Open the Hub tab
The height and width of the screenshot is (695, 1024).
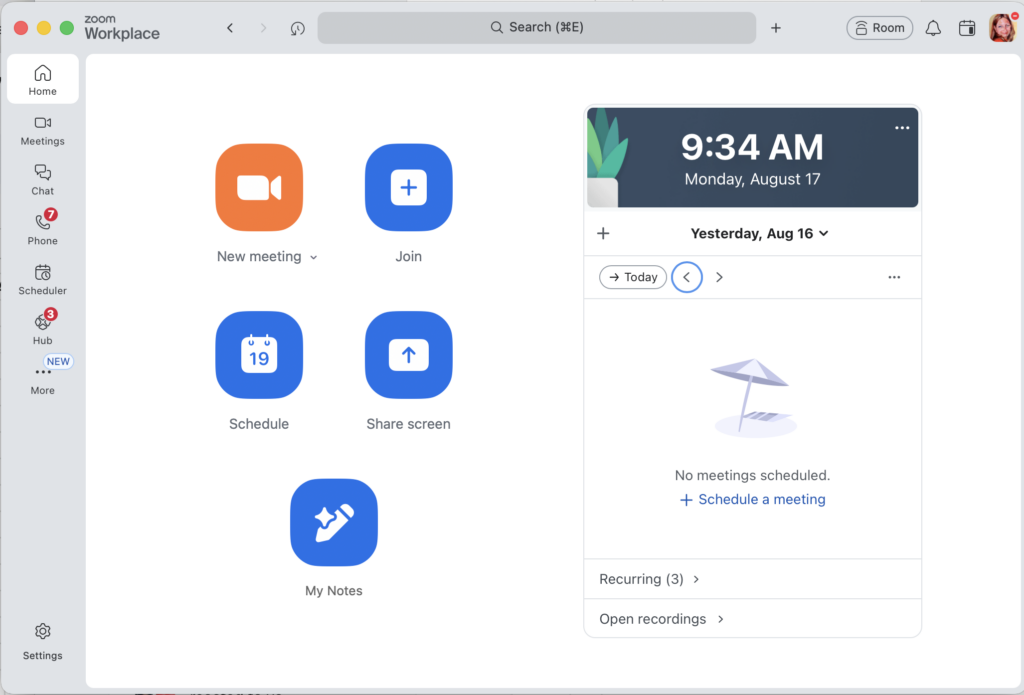click(x=42, y=328)
